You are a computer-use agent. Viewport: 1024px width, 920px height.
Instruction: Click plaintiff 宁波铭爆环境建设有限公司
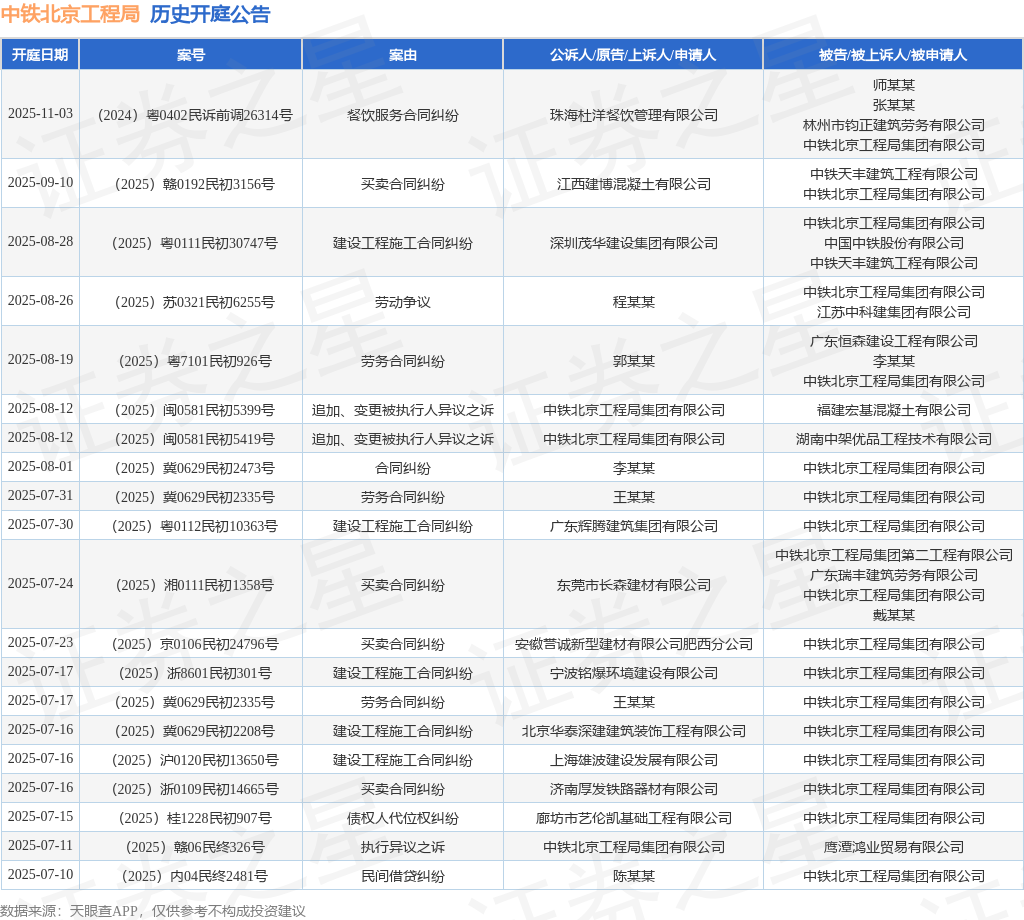pyautogui.click(x=633, y=673)
